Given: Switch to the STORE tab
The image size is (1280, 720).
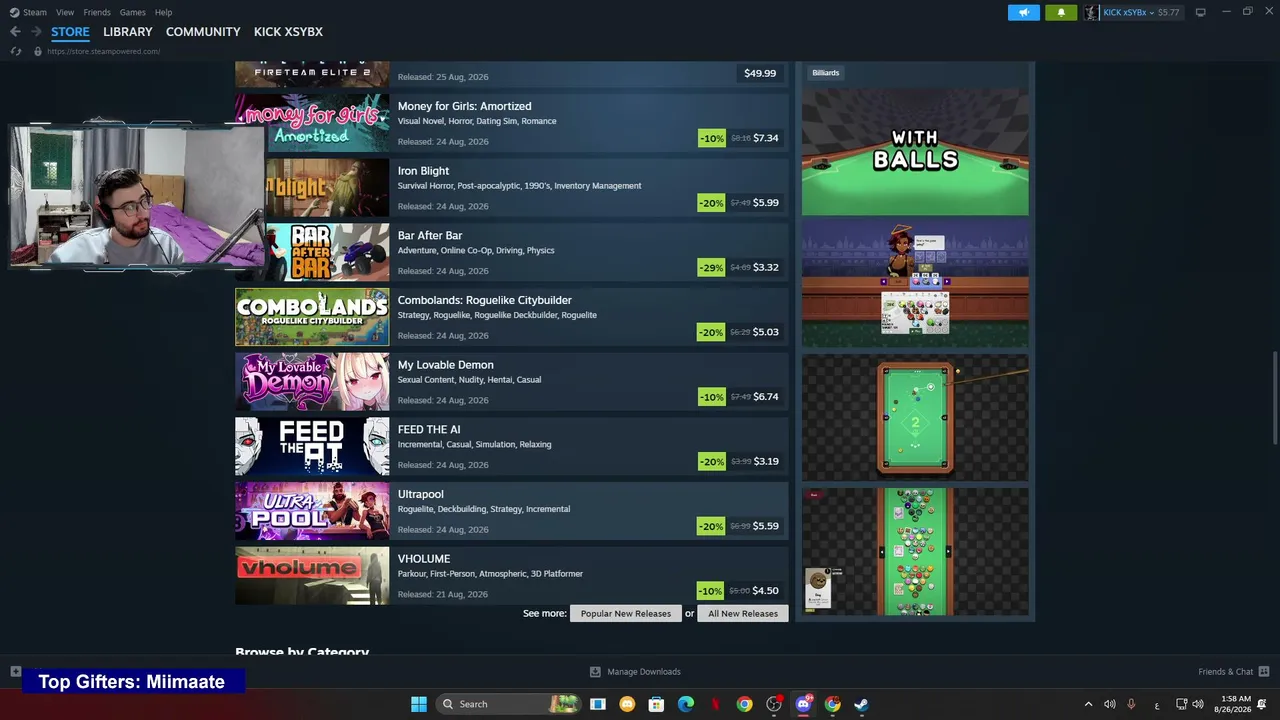Looking at the screenshot, I should 70,32.
